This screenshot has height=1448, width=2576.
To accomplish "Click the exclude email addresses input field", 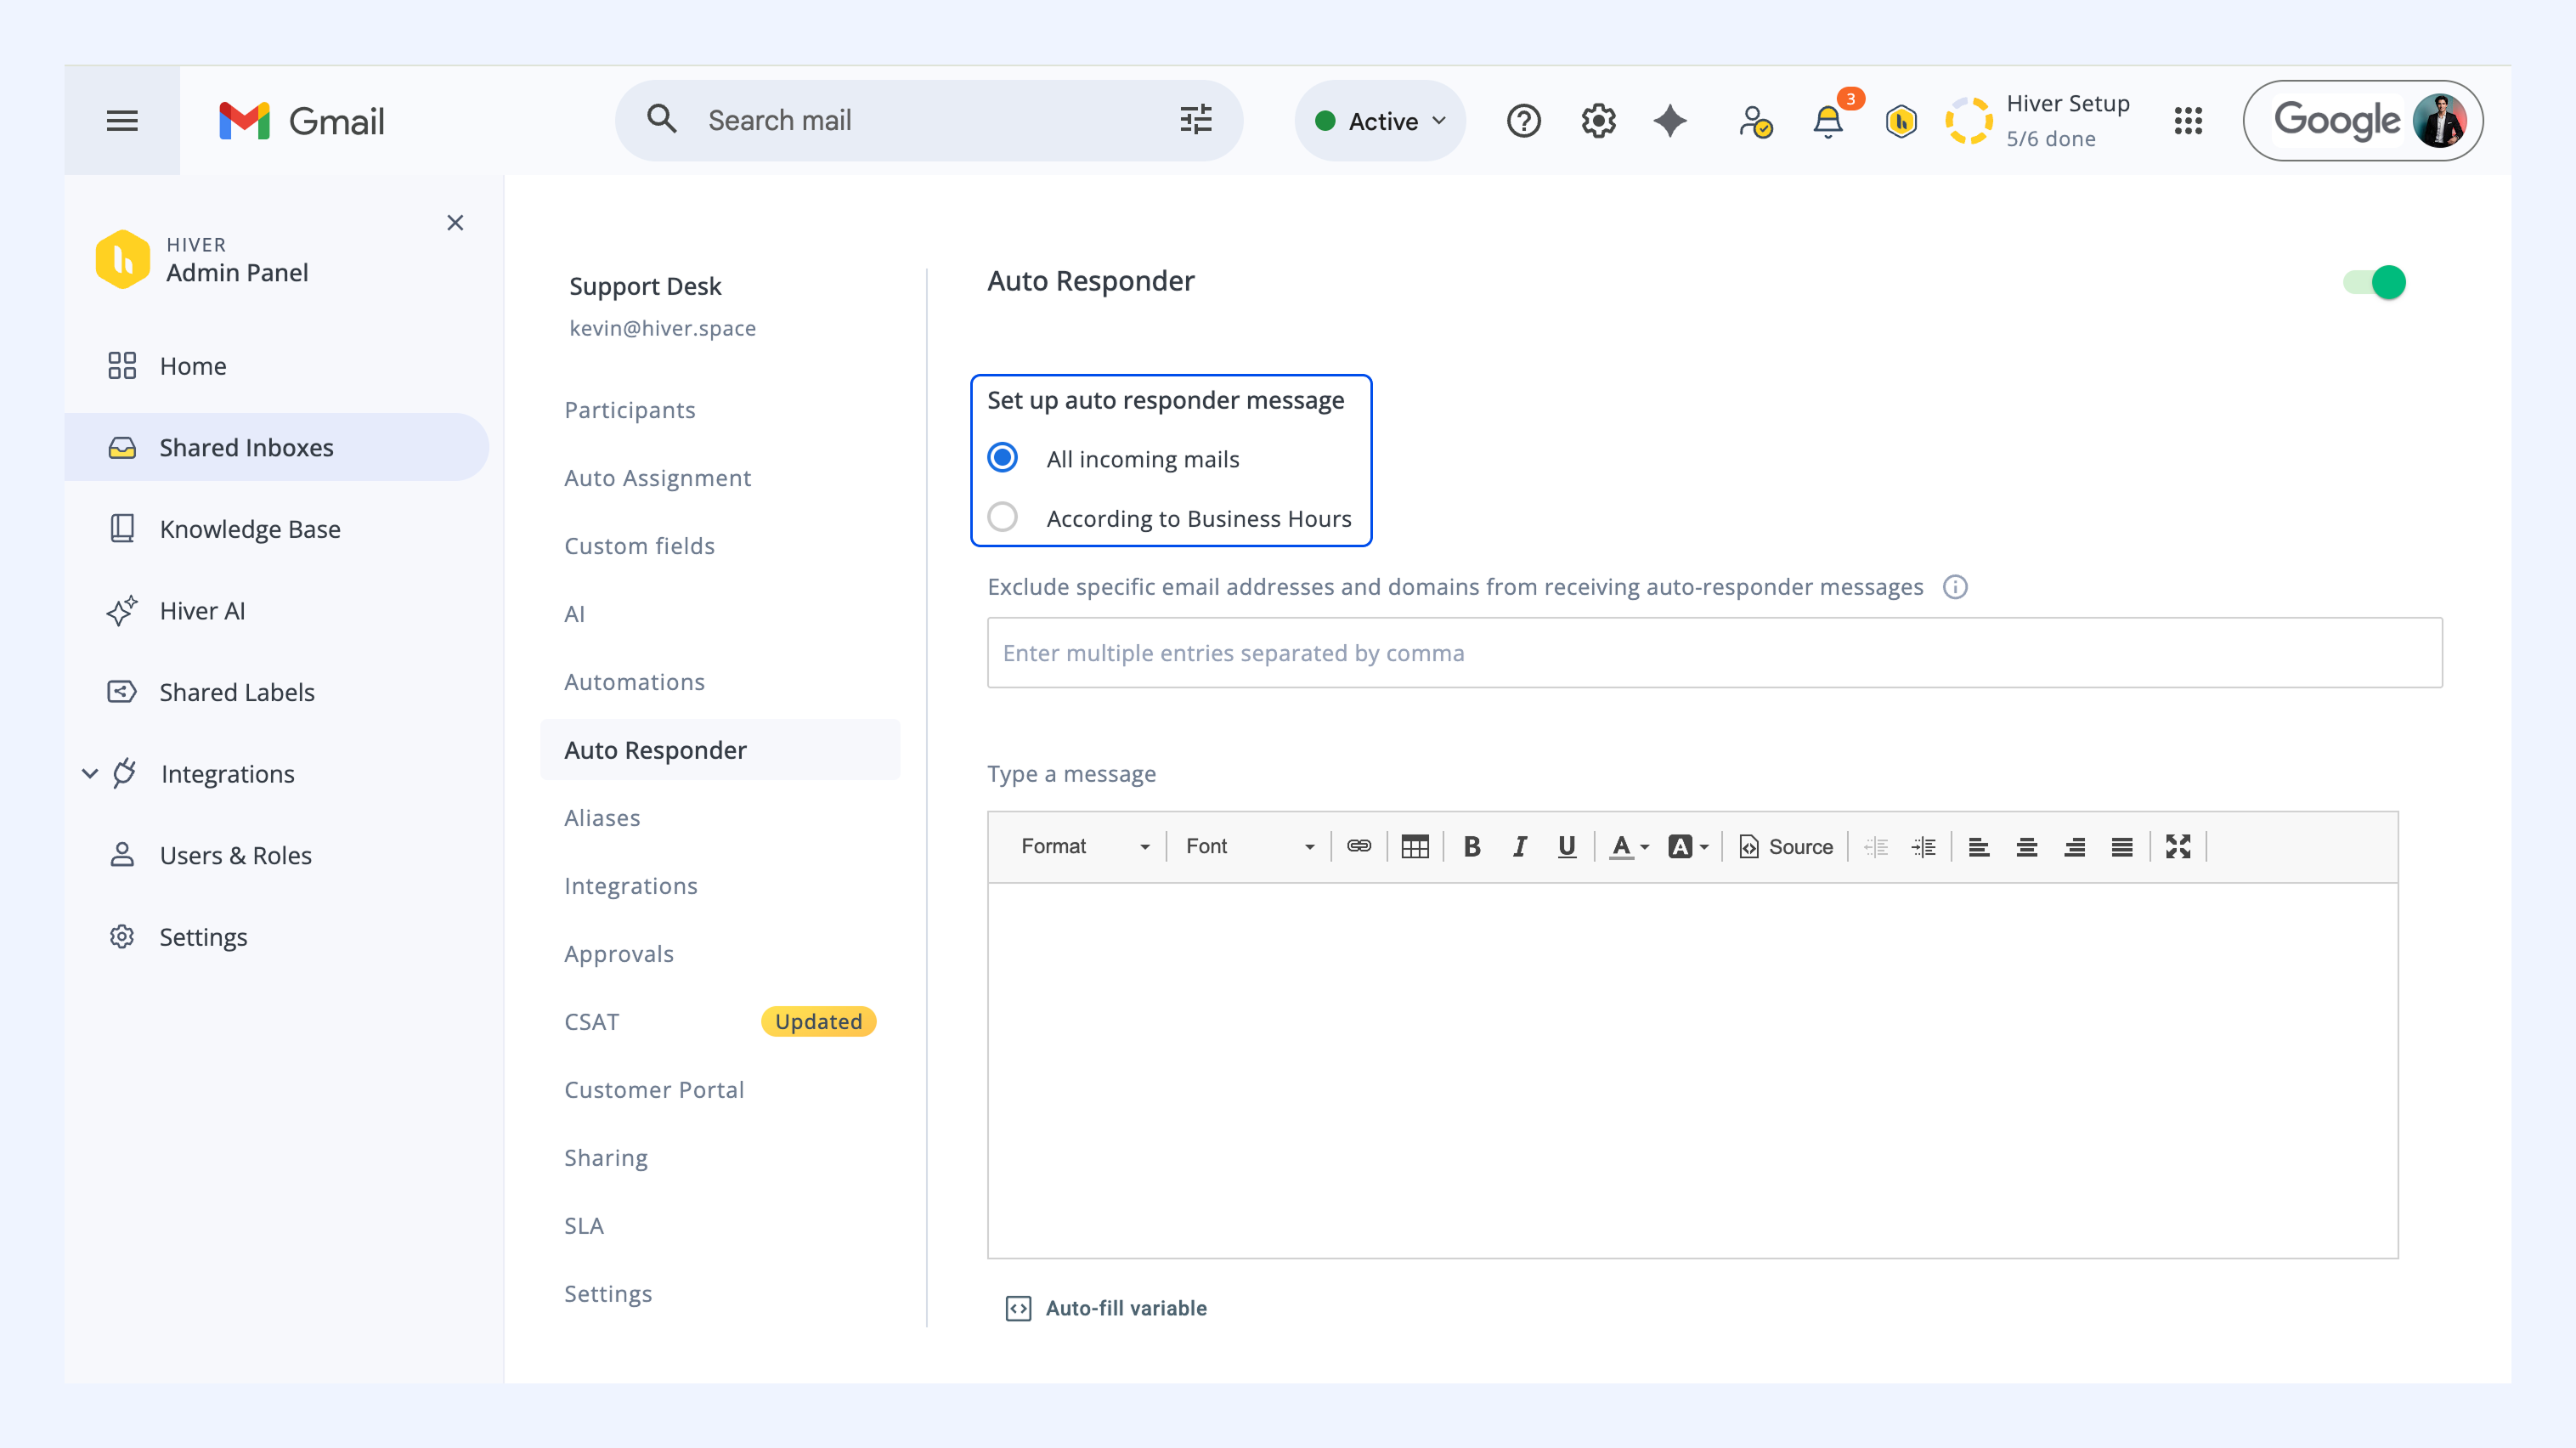I will coord(1714,652).
